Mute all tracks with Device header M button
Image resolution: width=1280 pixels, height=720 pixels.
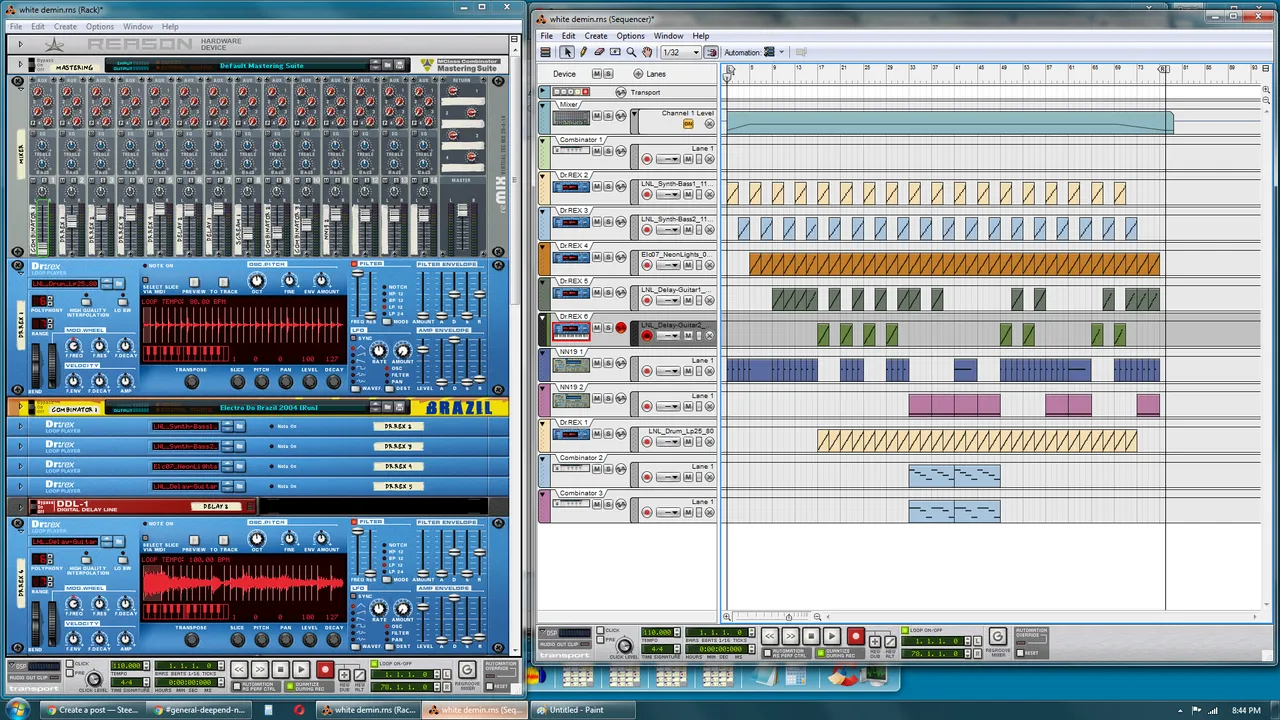pyautogui.click(x=597, y=74)
